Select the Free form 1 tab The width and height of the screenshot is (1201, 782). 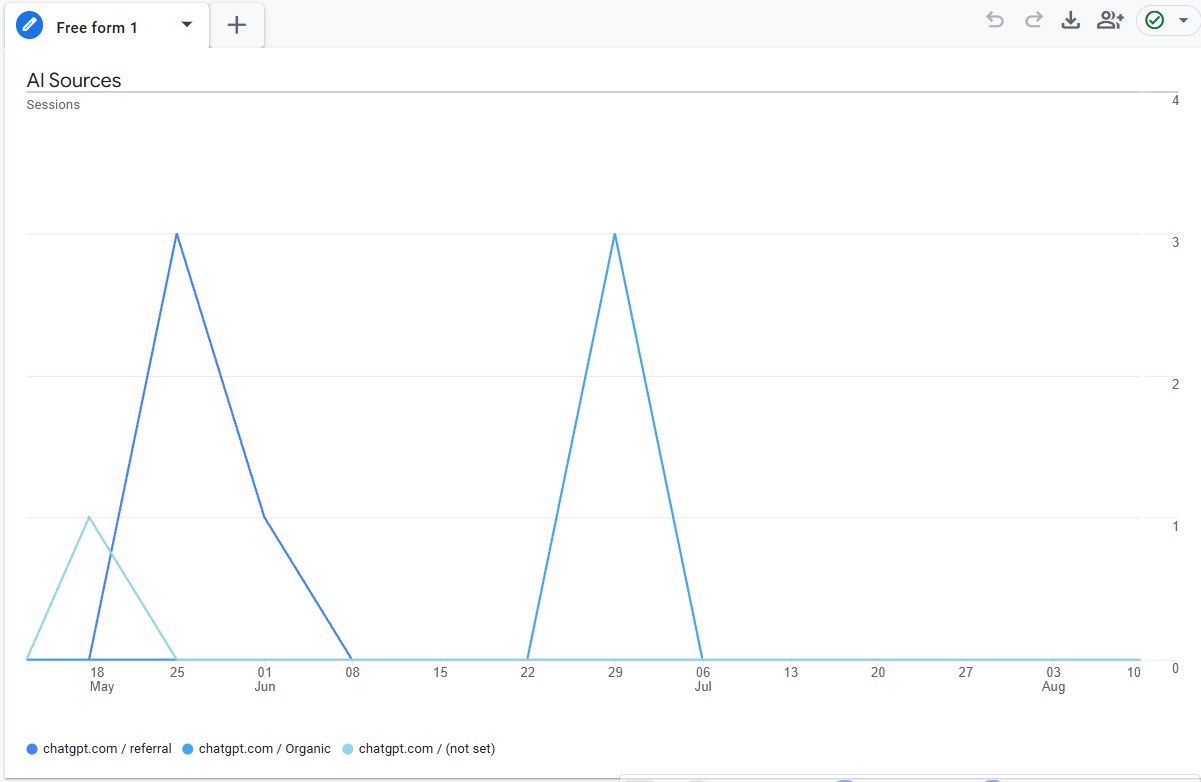pyautogui.click(x=97, y=28)
